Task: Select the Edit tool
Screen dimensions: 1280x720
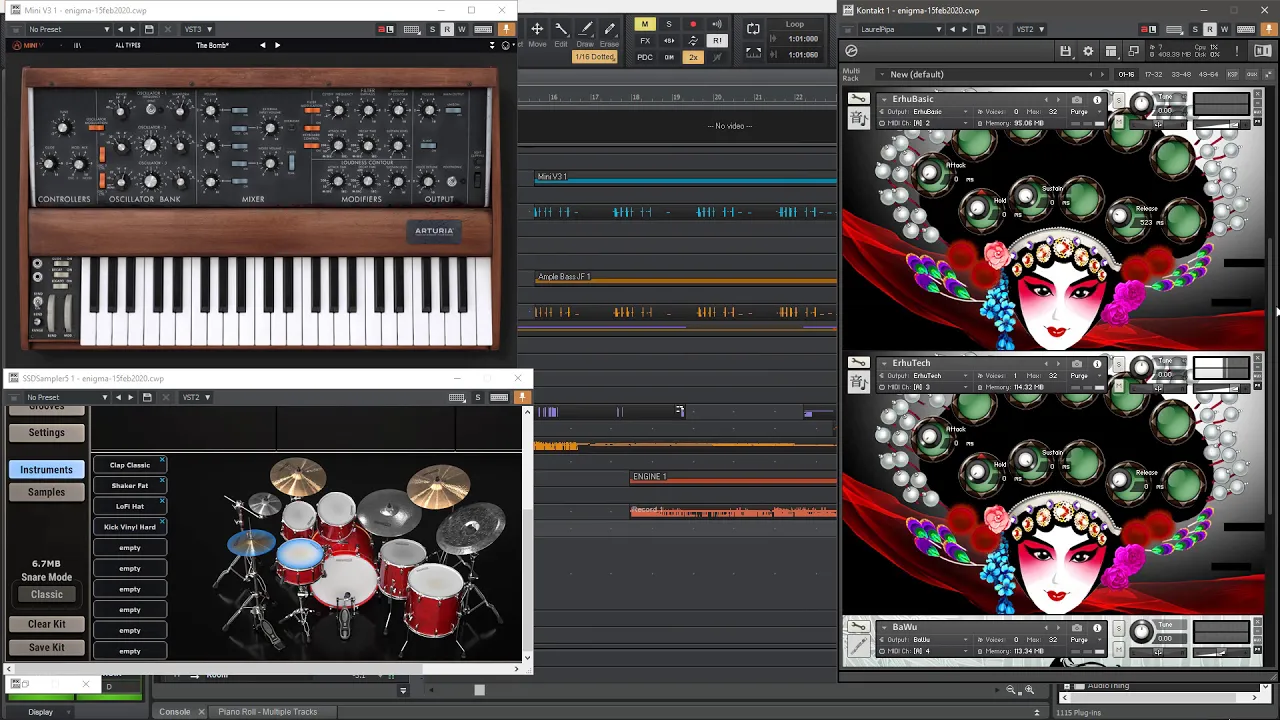Action: click(x=561, y=33)
